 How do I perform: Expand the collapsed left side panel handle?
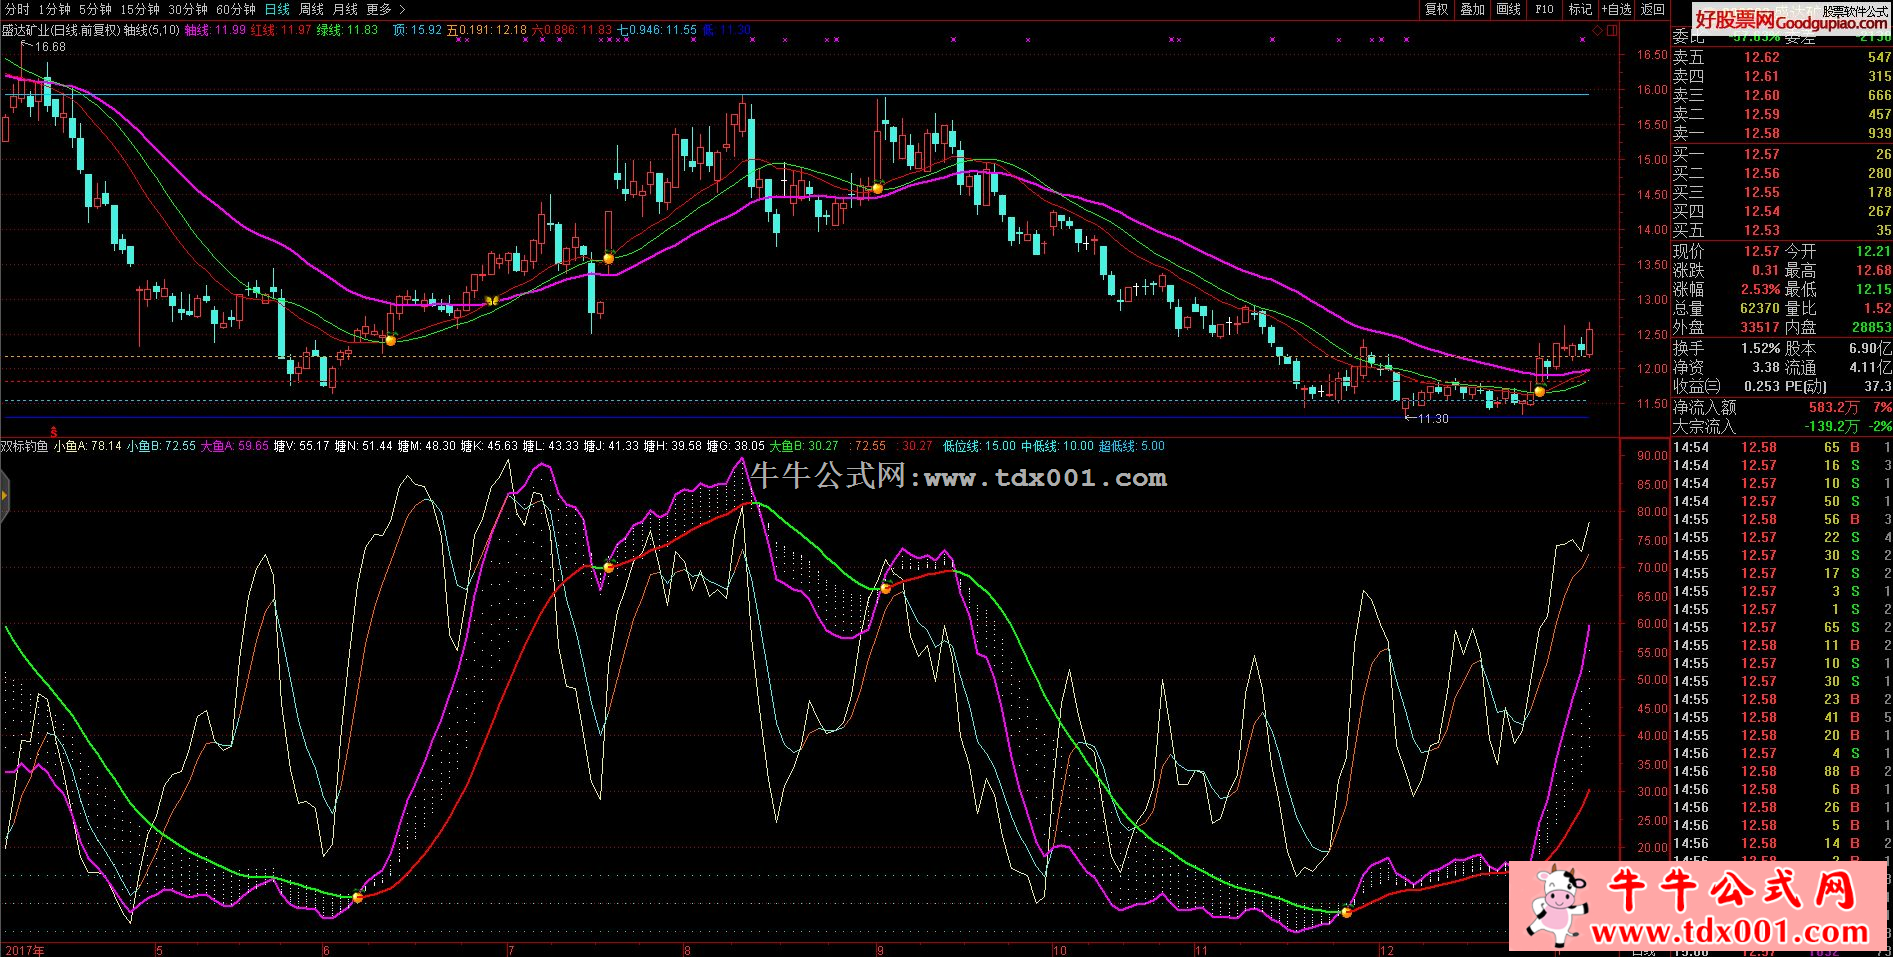tap(4, 495)
